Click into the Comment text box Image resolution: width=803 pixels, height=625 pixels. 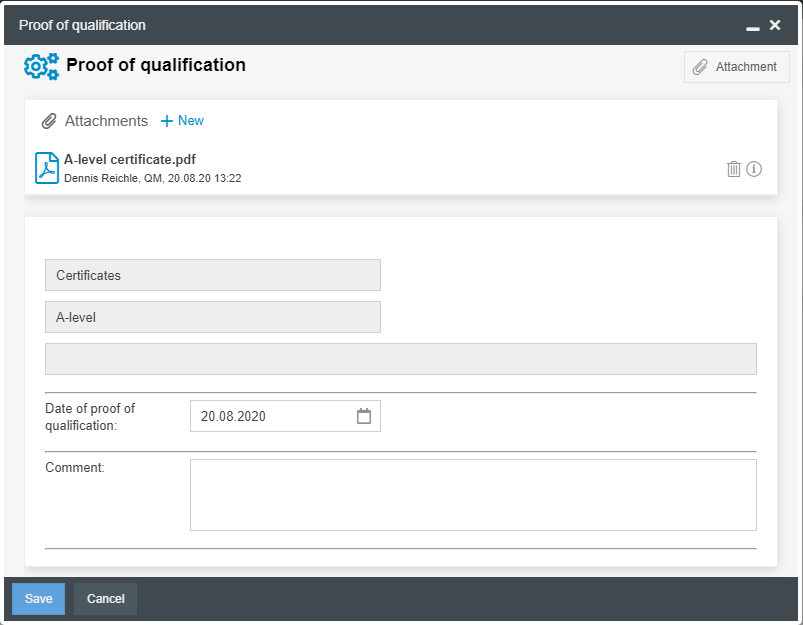[472, 494]
